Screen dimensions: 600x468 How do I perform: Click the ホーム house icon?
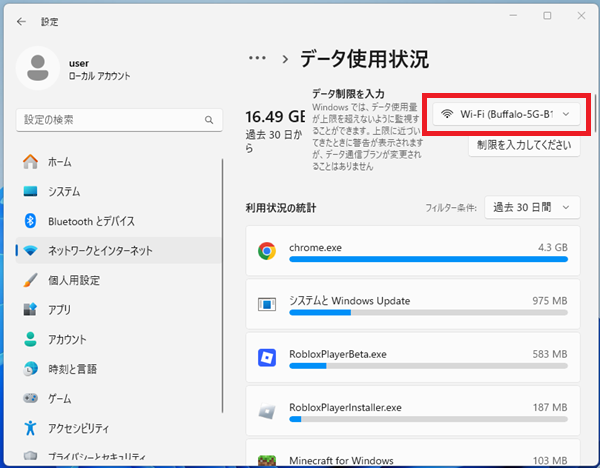coord(30,162)
